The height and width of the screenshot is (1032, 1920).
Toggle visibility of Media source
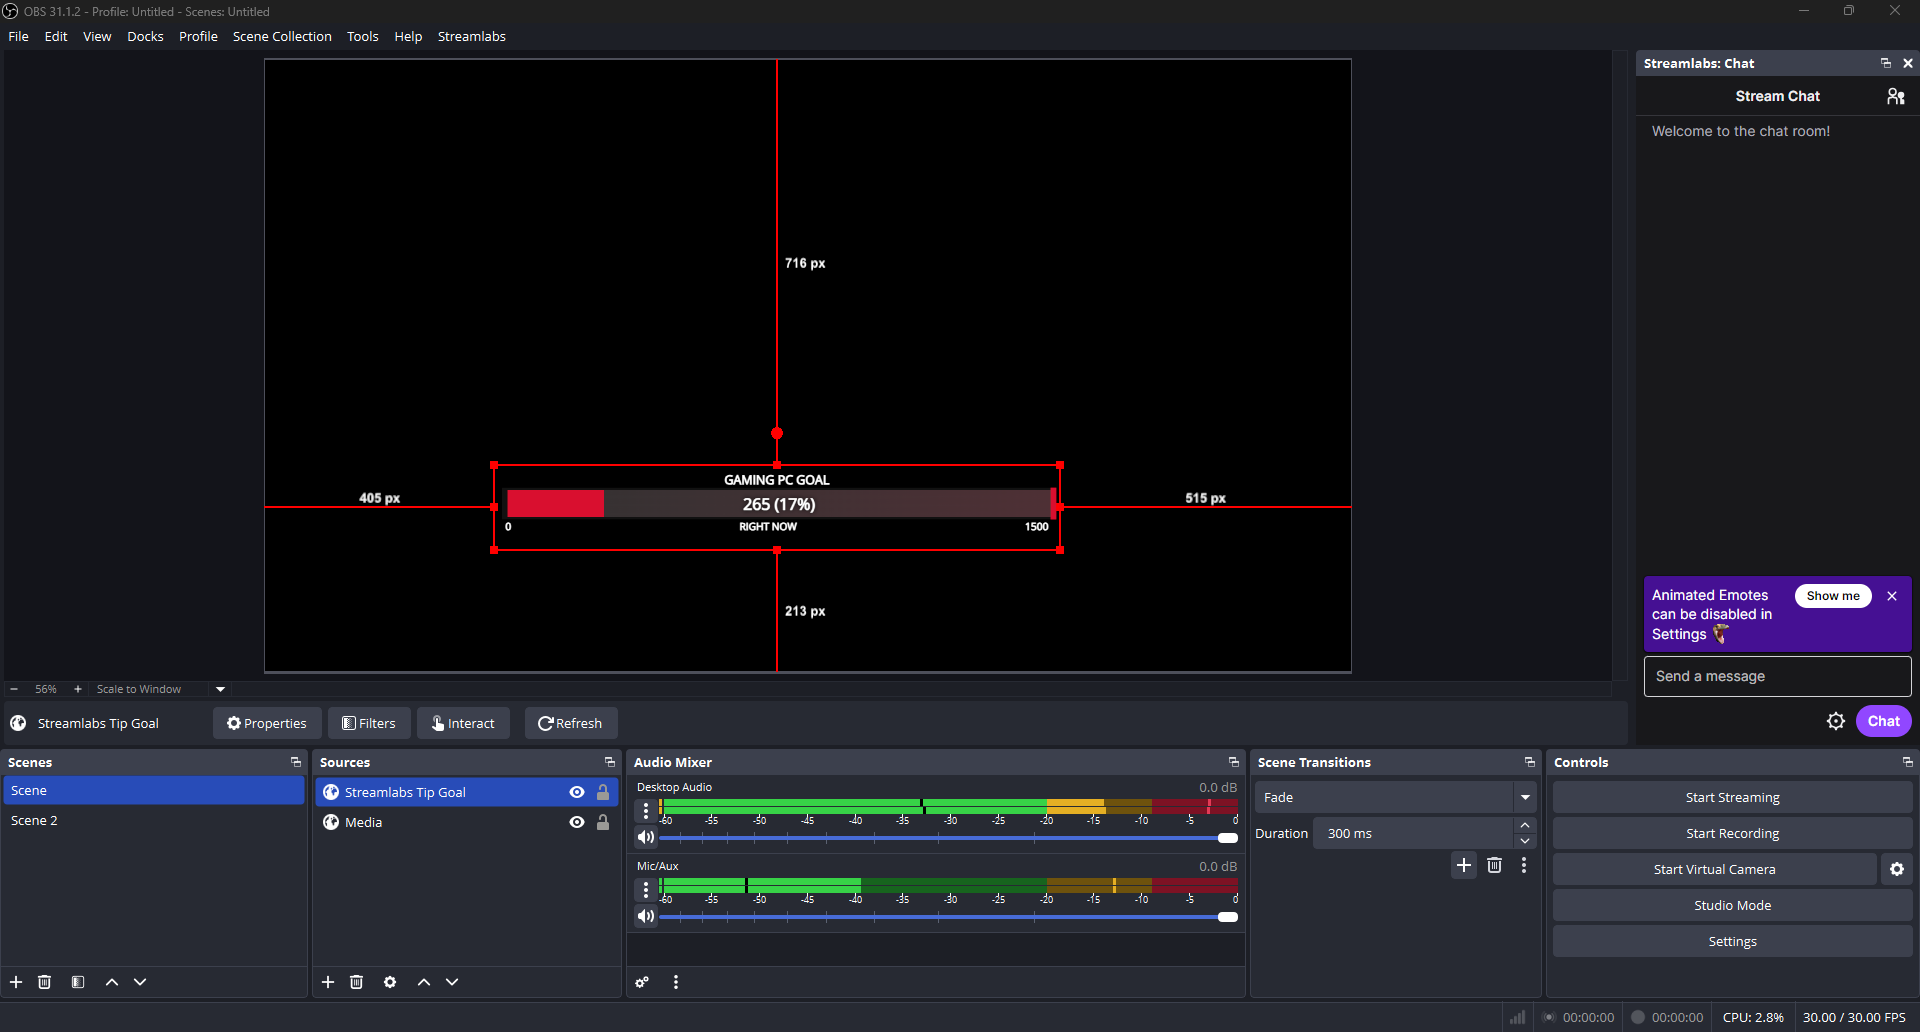(577, 822)
